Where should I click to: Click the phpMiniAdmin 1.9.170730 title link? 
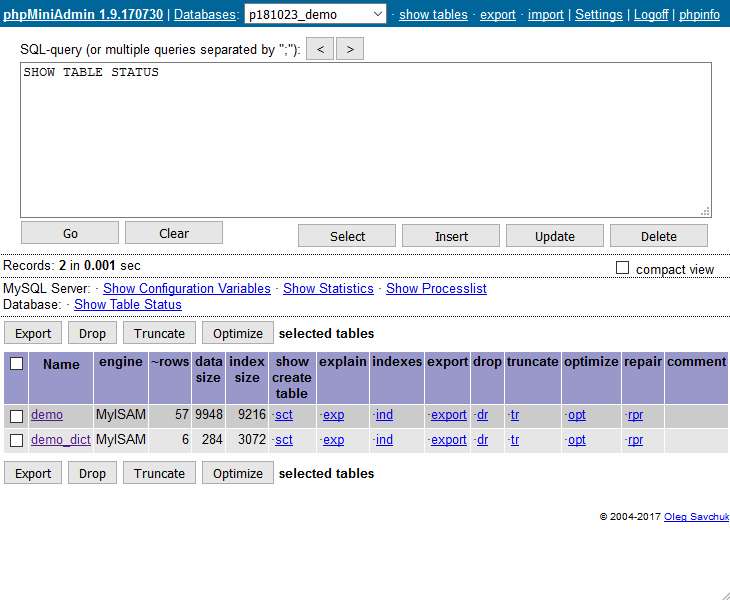pos(83,14)
